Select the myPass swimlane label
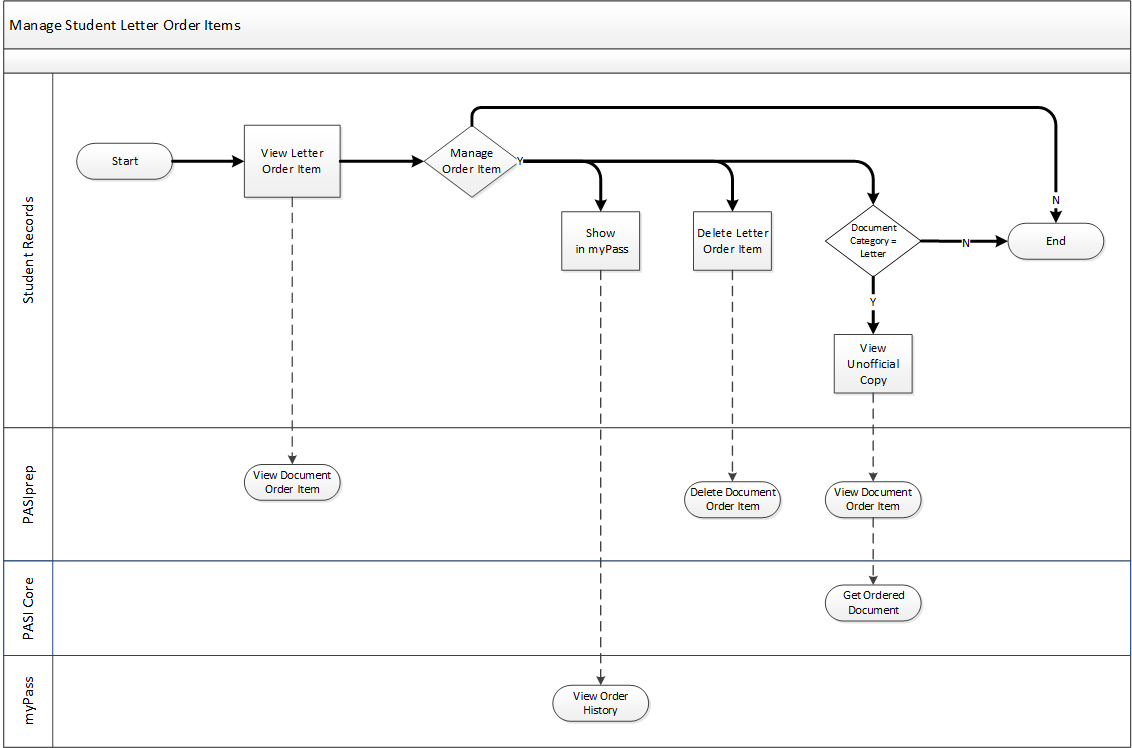The height and width of the screenshot is (748, 1132). tap(29, 701)
